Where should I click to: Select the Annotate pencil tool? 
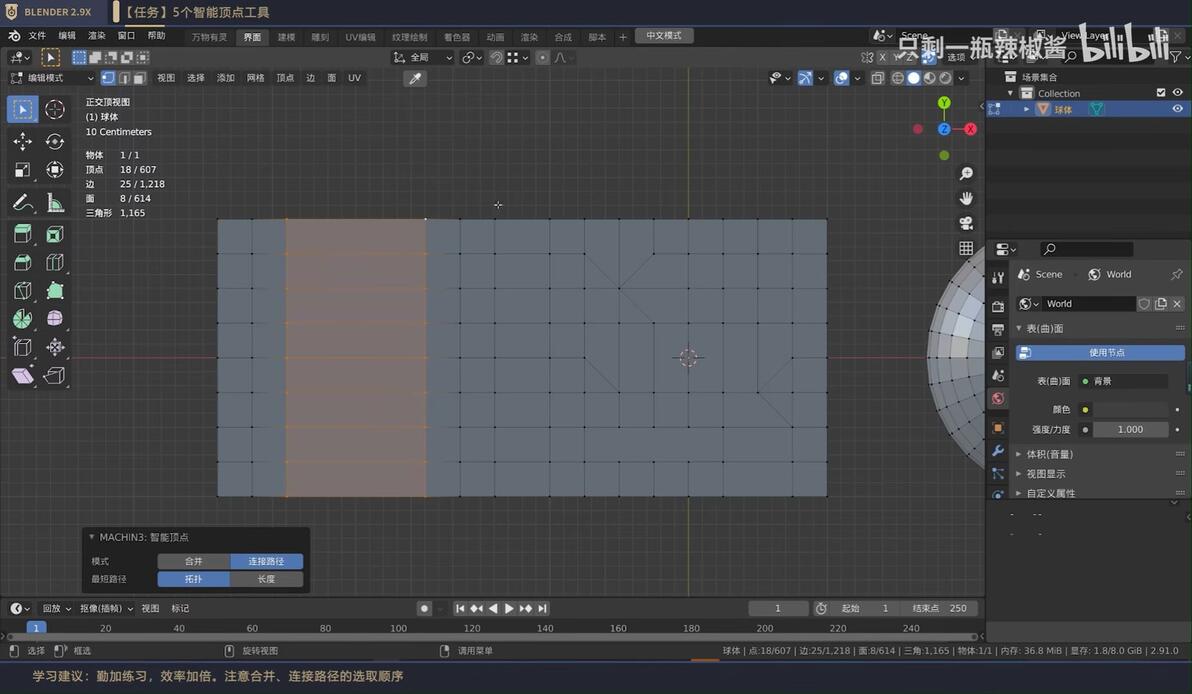click(x=22, y=202)
